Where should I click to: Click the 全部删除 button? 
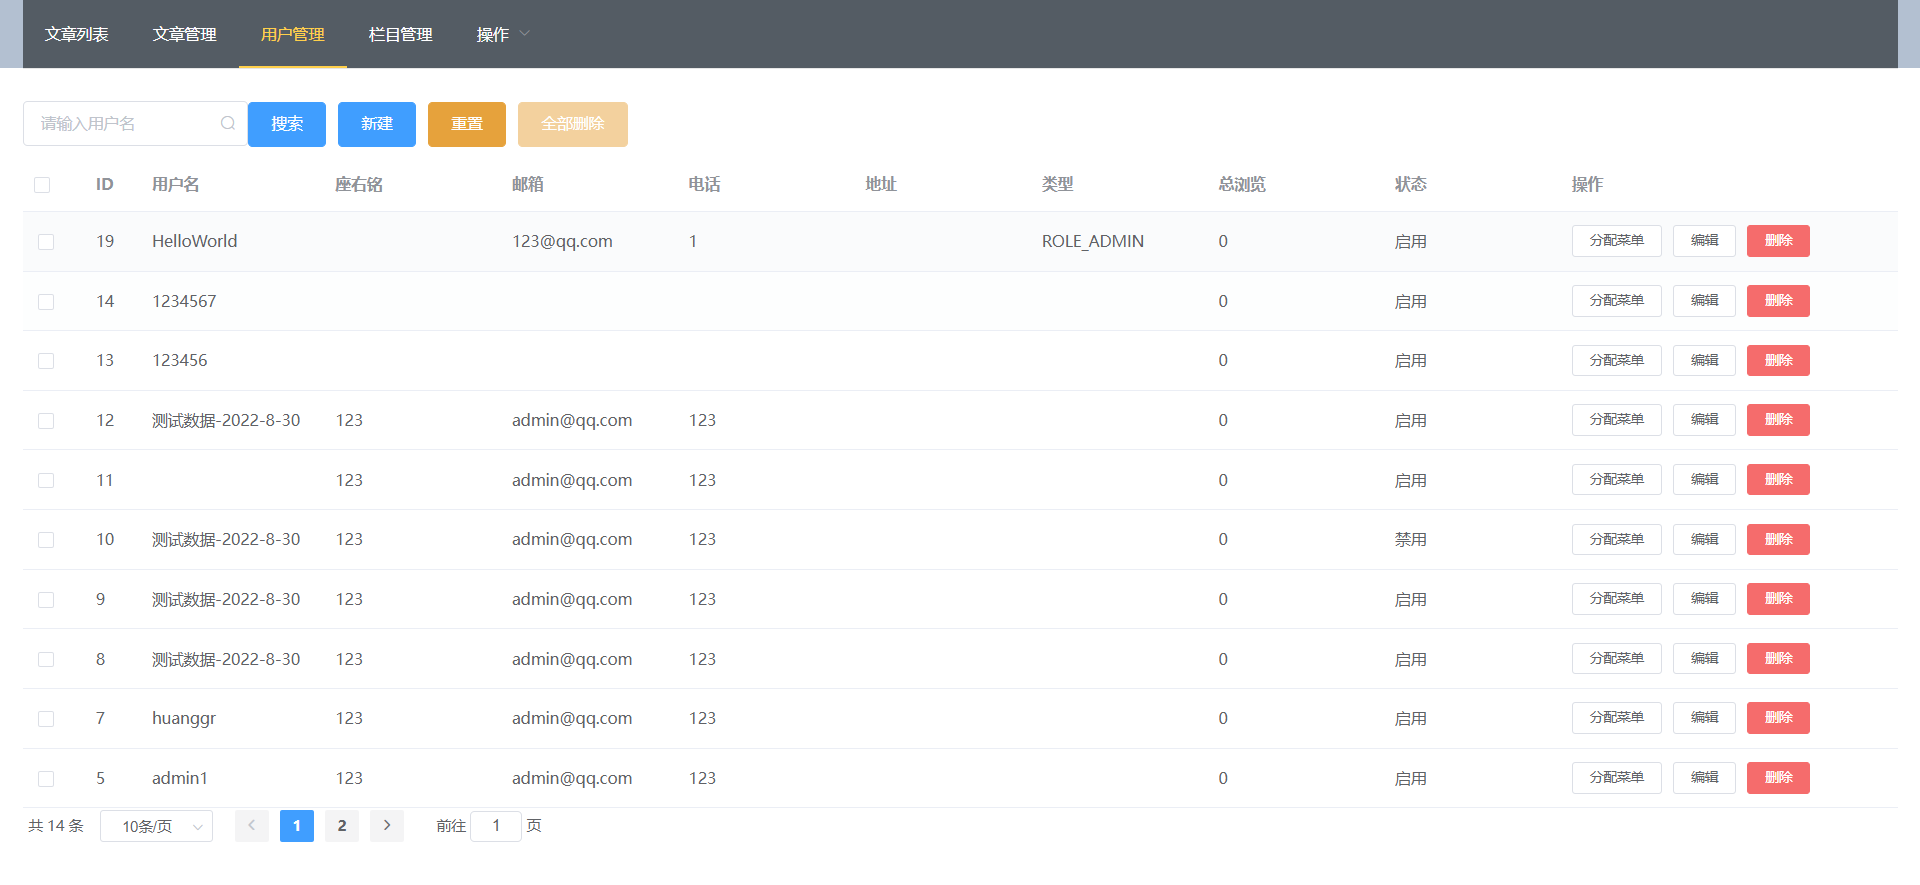573,124
